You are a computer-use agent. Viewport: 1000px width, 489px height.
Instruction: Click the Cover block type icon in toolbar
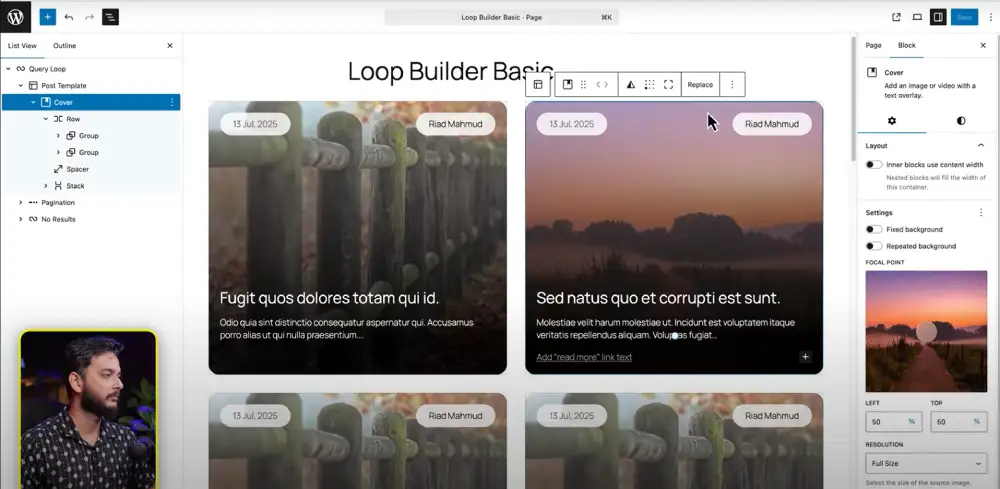coord(567,84)
